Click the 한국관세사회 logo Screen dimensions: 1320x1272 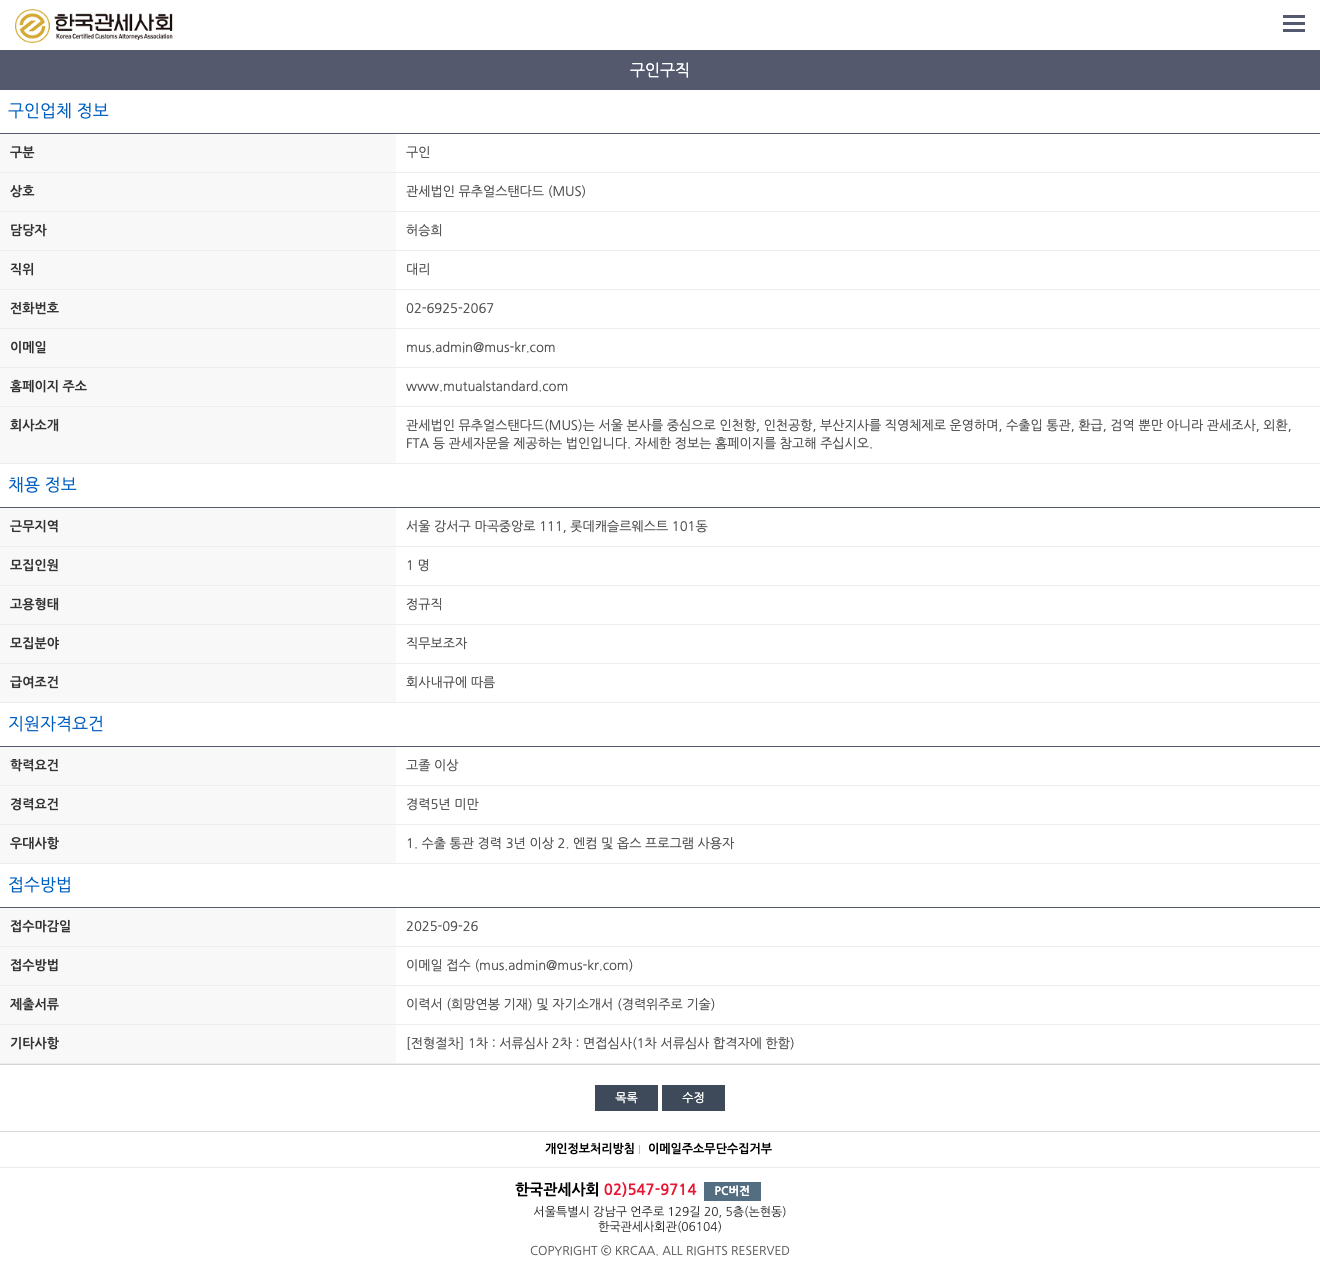[x=94, y=25]
